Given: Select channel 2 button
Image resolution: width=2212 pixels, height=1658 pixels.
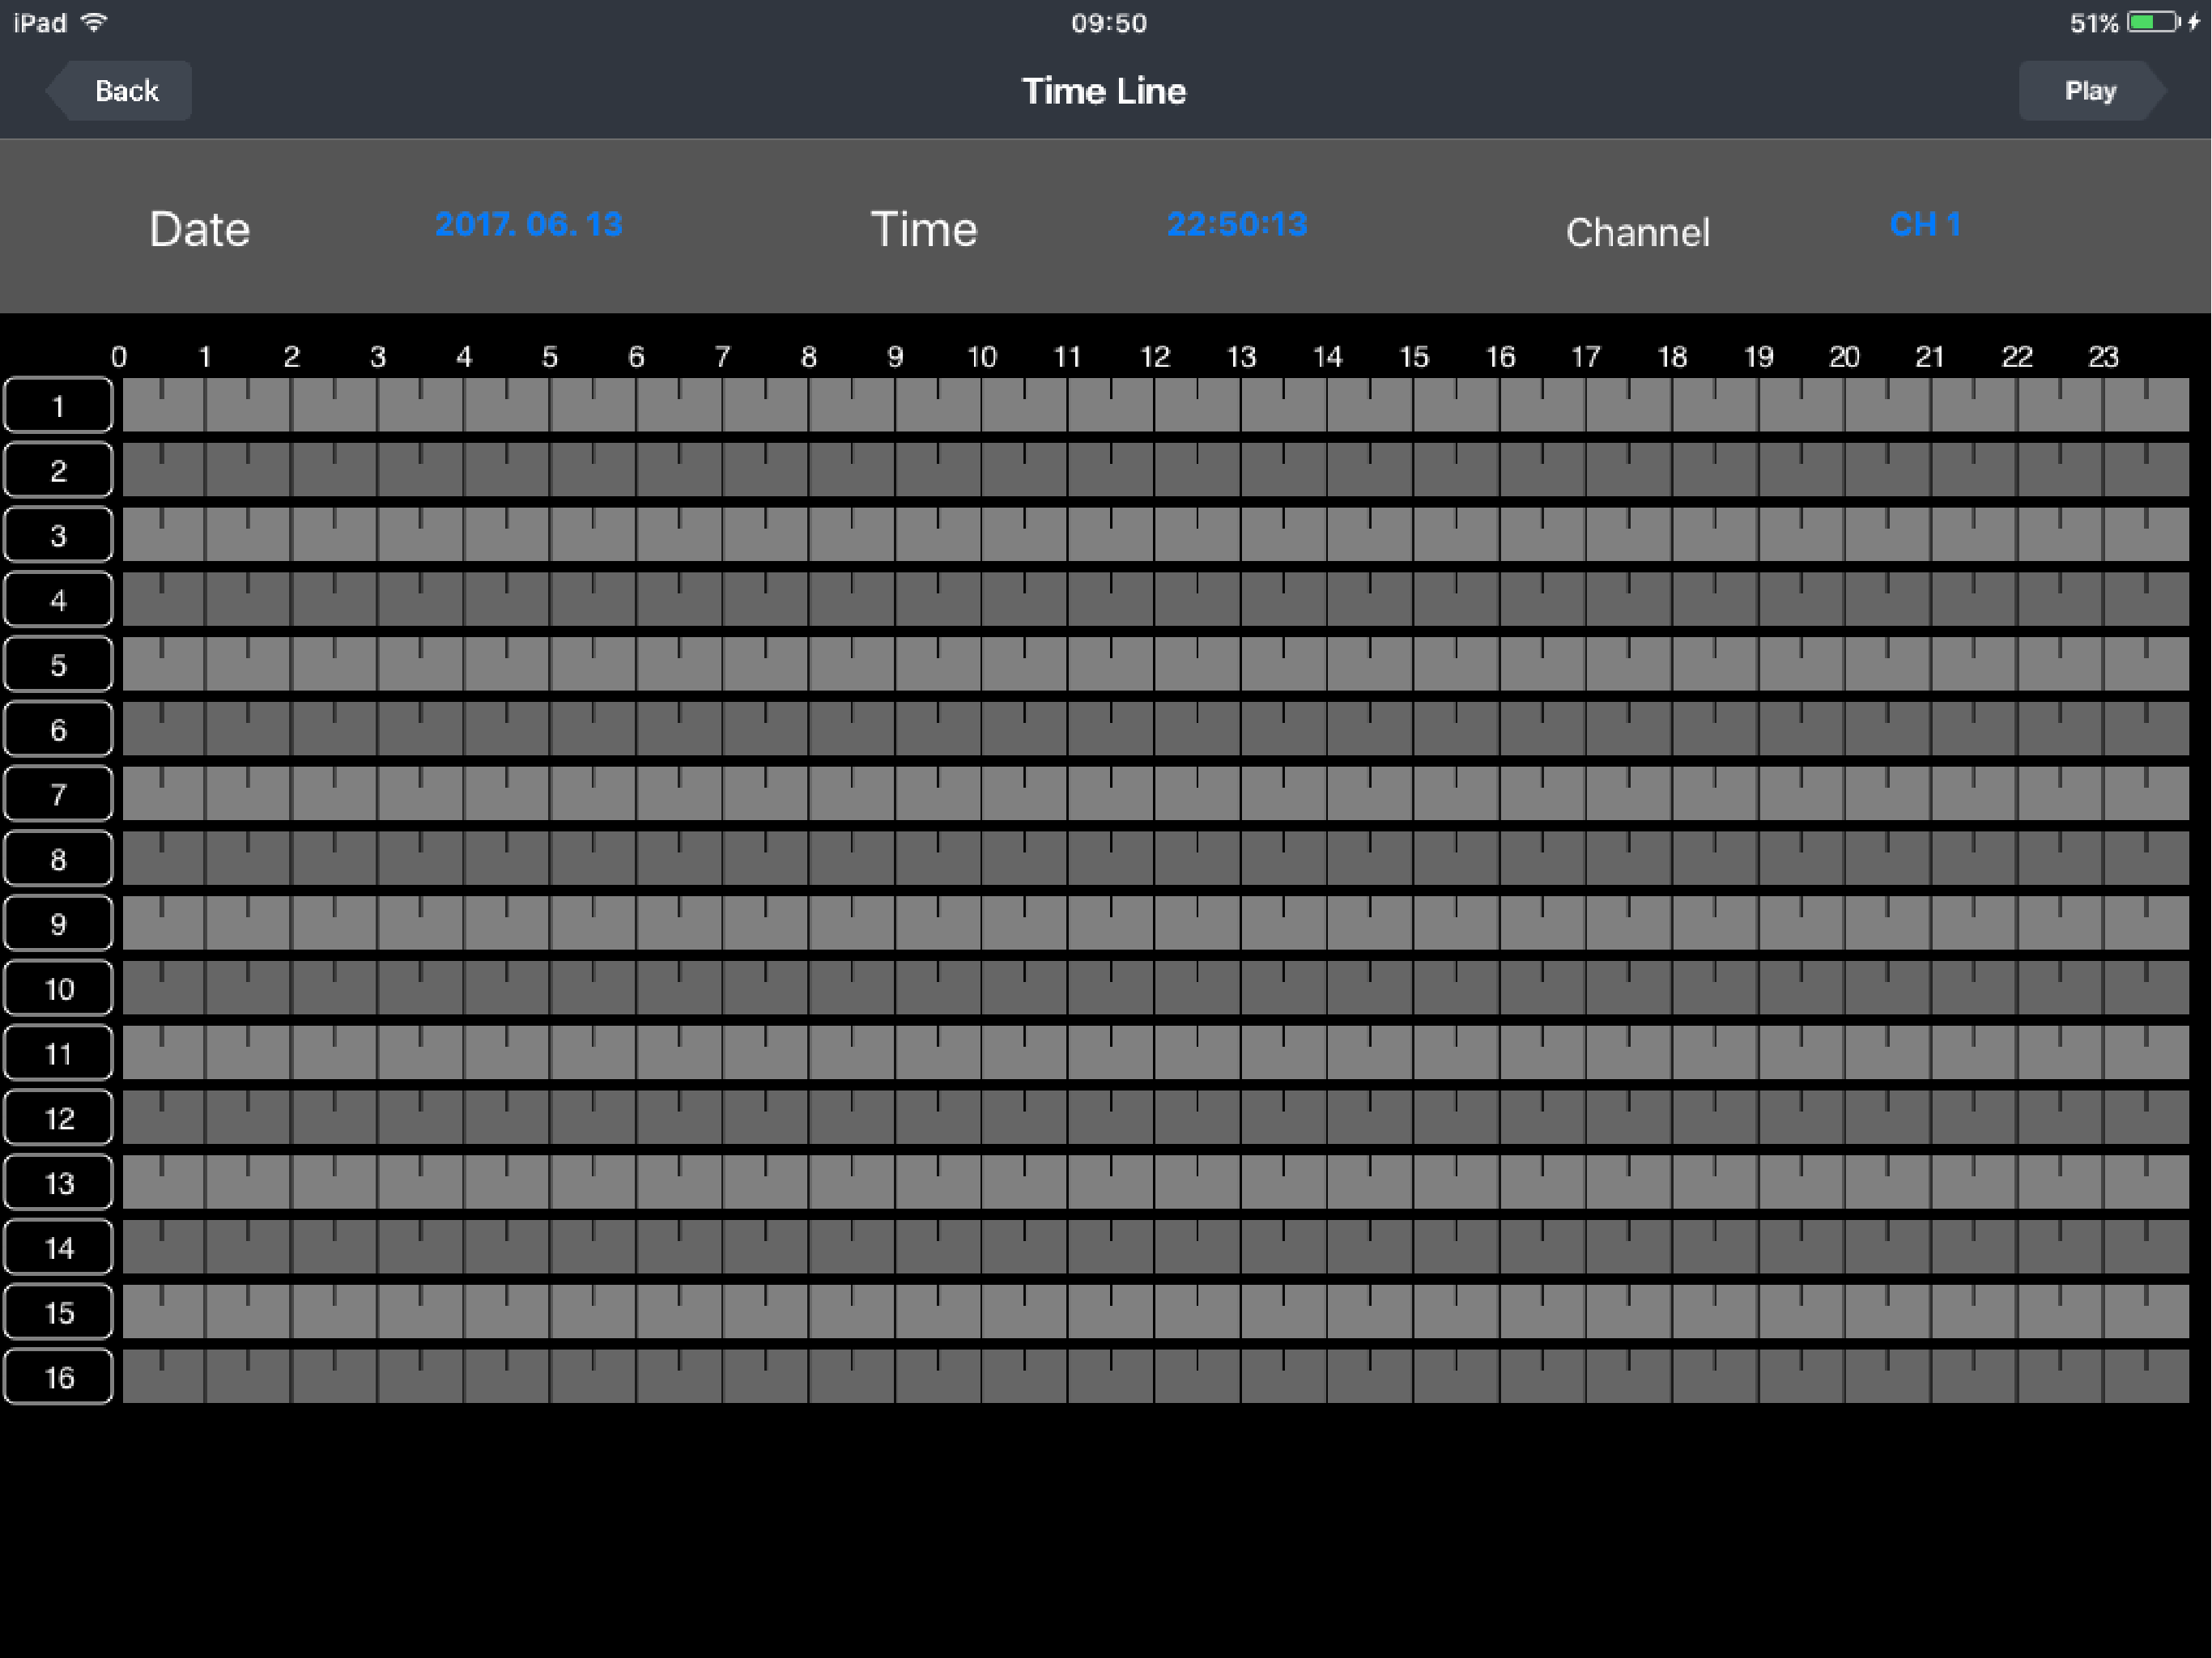Looking at the screenshot, I should click(58, 470).
